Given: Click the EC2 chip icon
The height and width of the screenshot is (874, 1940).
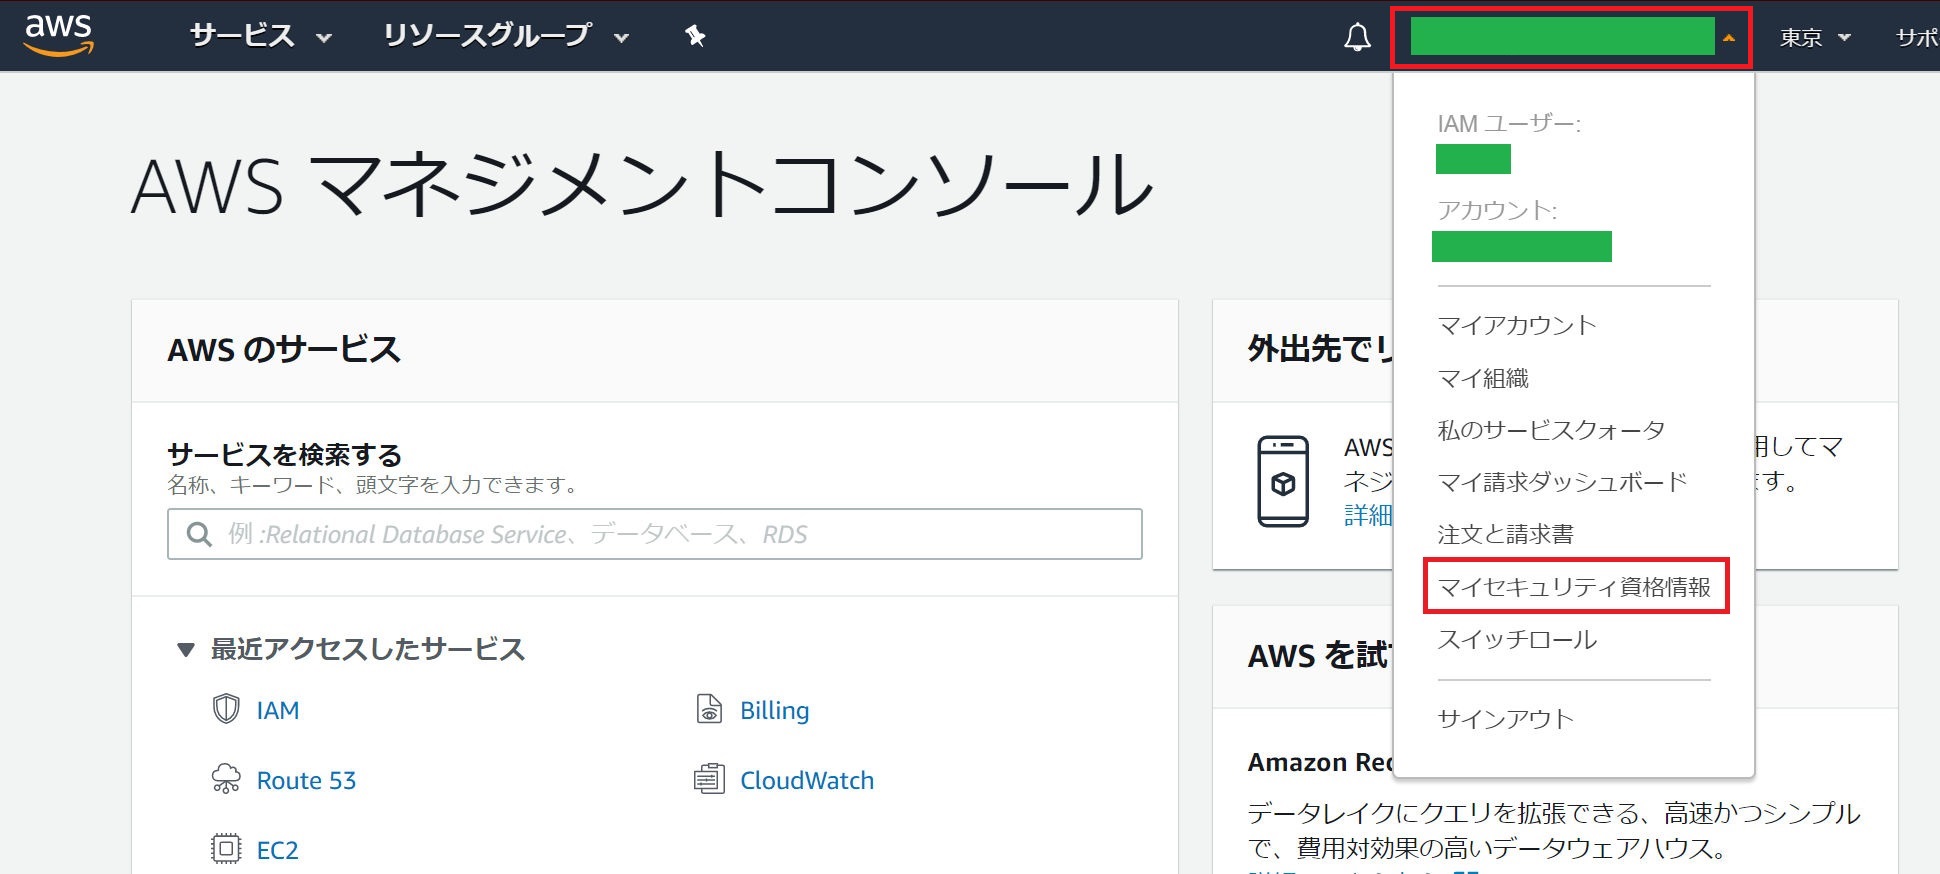Looking at the screenshot, I should point(227,849).
